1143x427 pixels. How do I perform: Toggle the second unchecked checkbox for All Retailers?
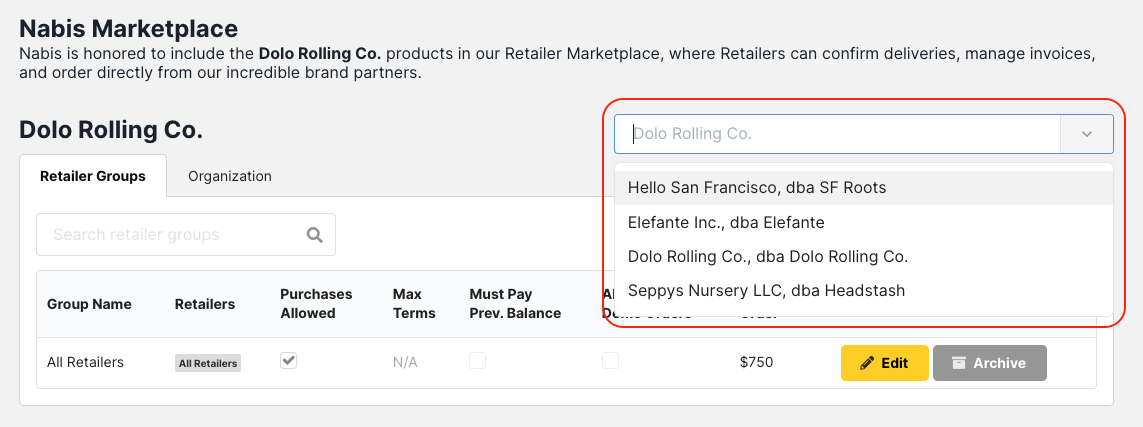610,361
